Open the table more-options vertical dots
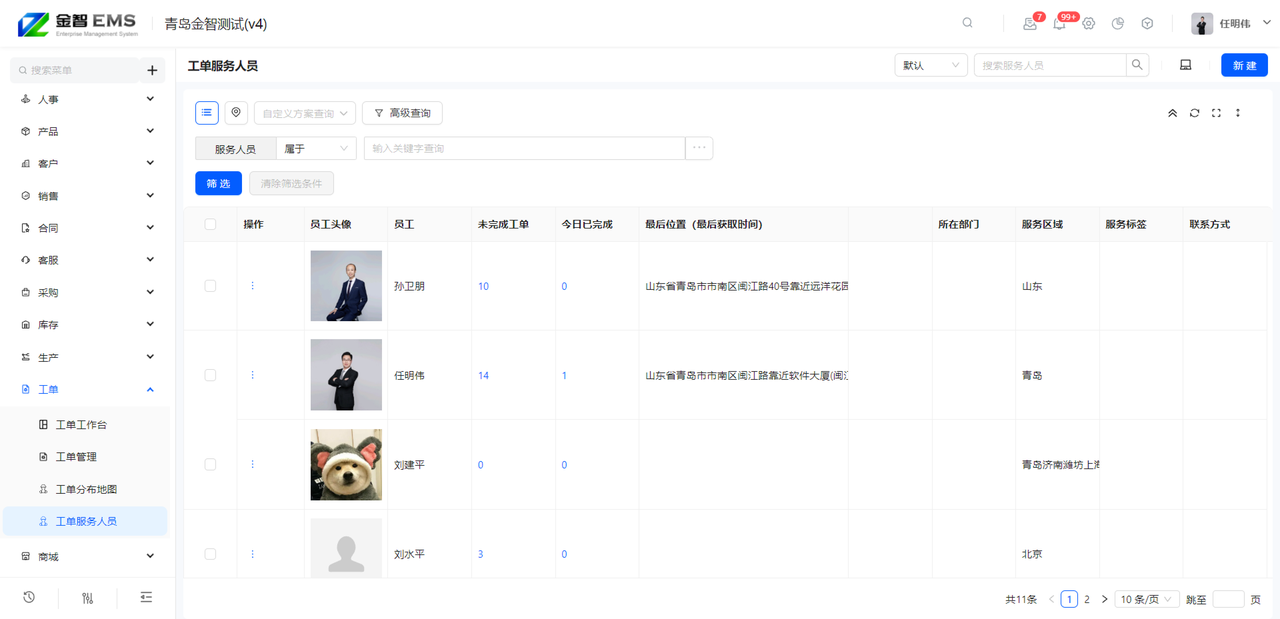Viewport: 1280px width, 619px height. click(x=1237, y=113)
